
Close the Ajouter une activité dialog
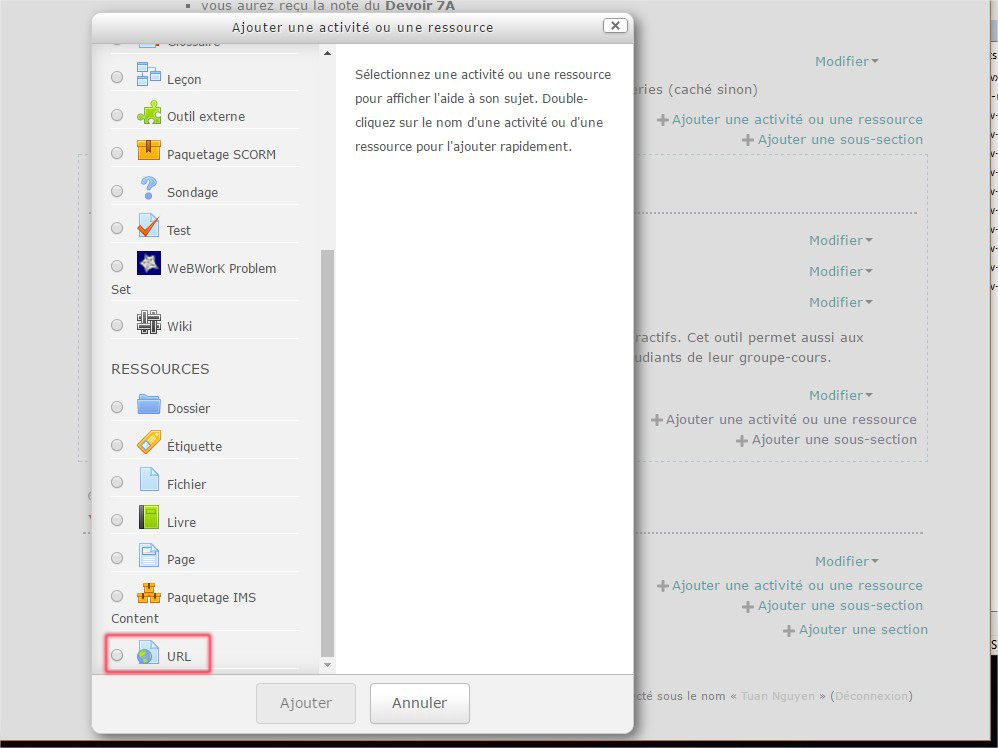616,26
